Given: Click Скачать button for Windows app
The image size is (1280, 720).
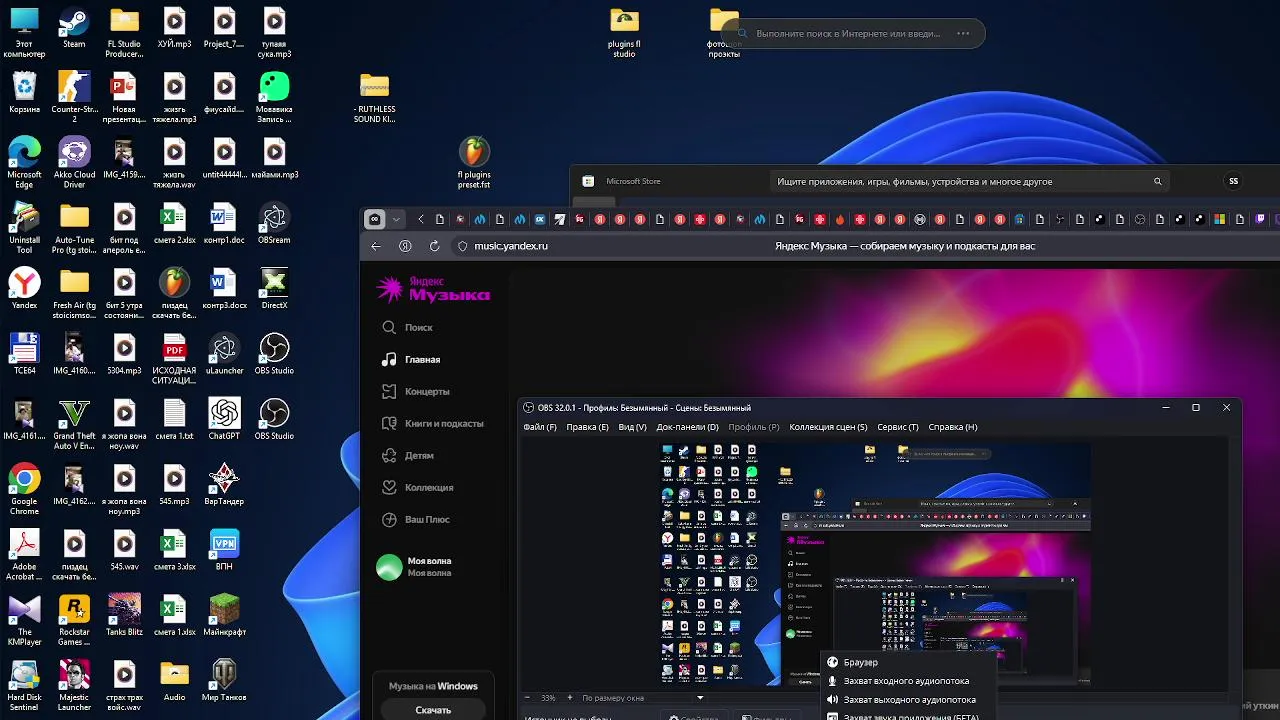Looking at the screenshot, I should tap(433, 710).
